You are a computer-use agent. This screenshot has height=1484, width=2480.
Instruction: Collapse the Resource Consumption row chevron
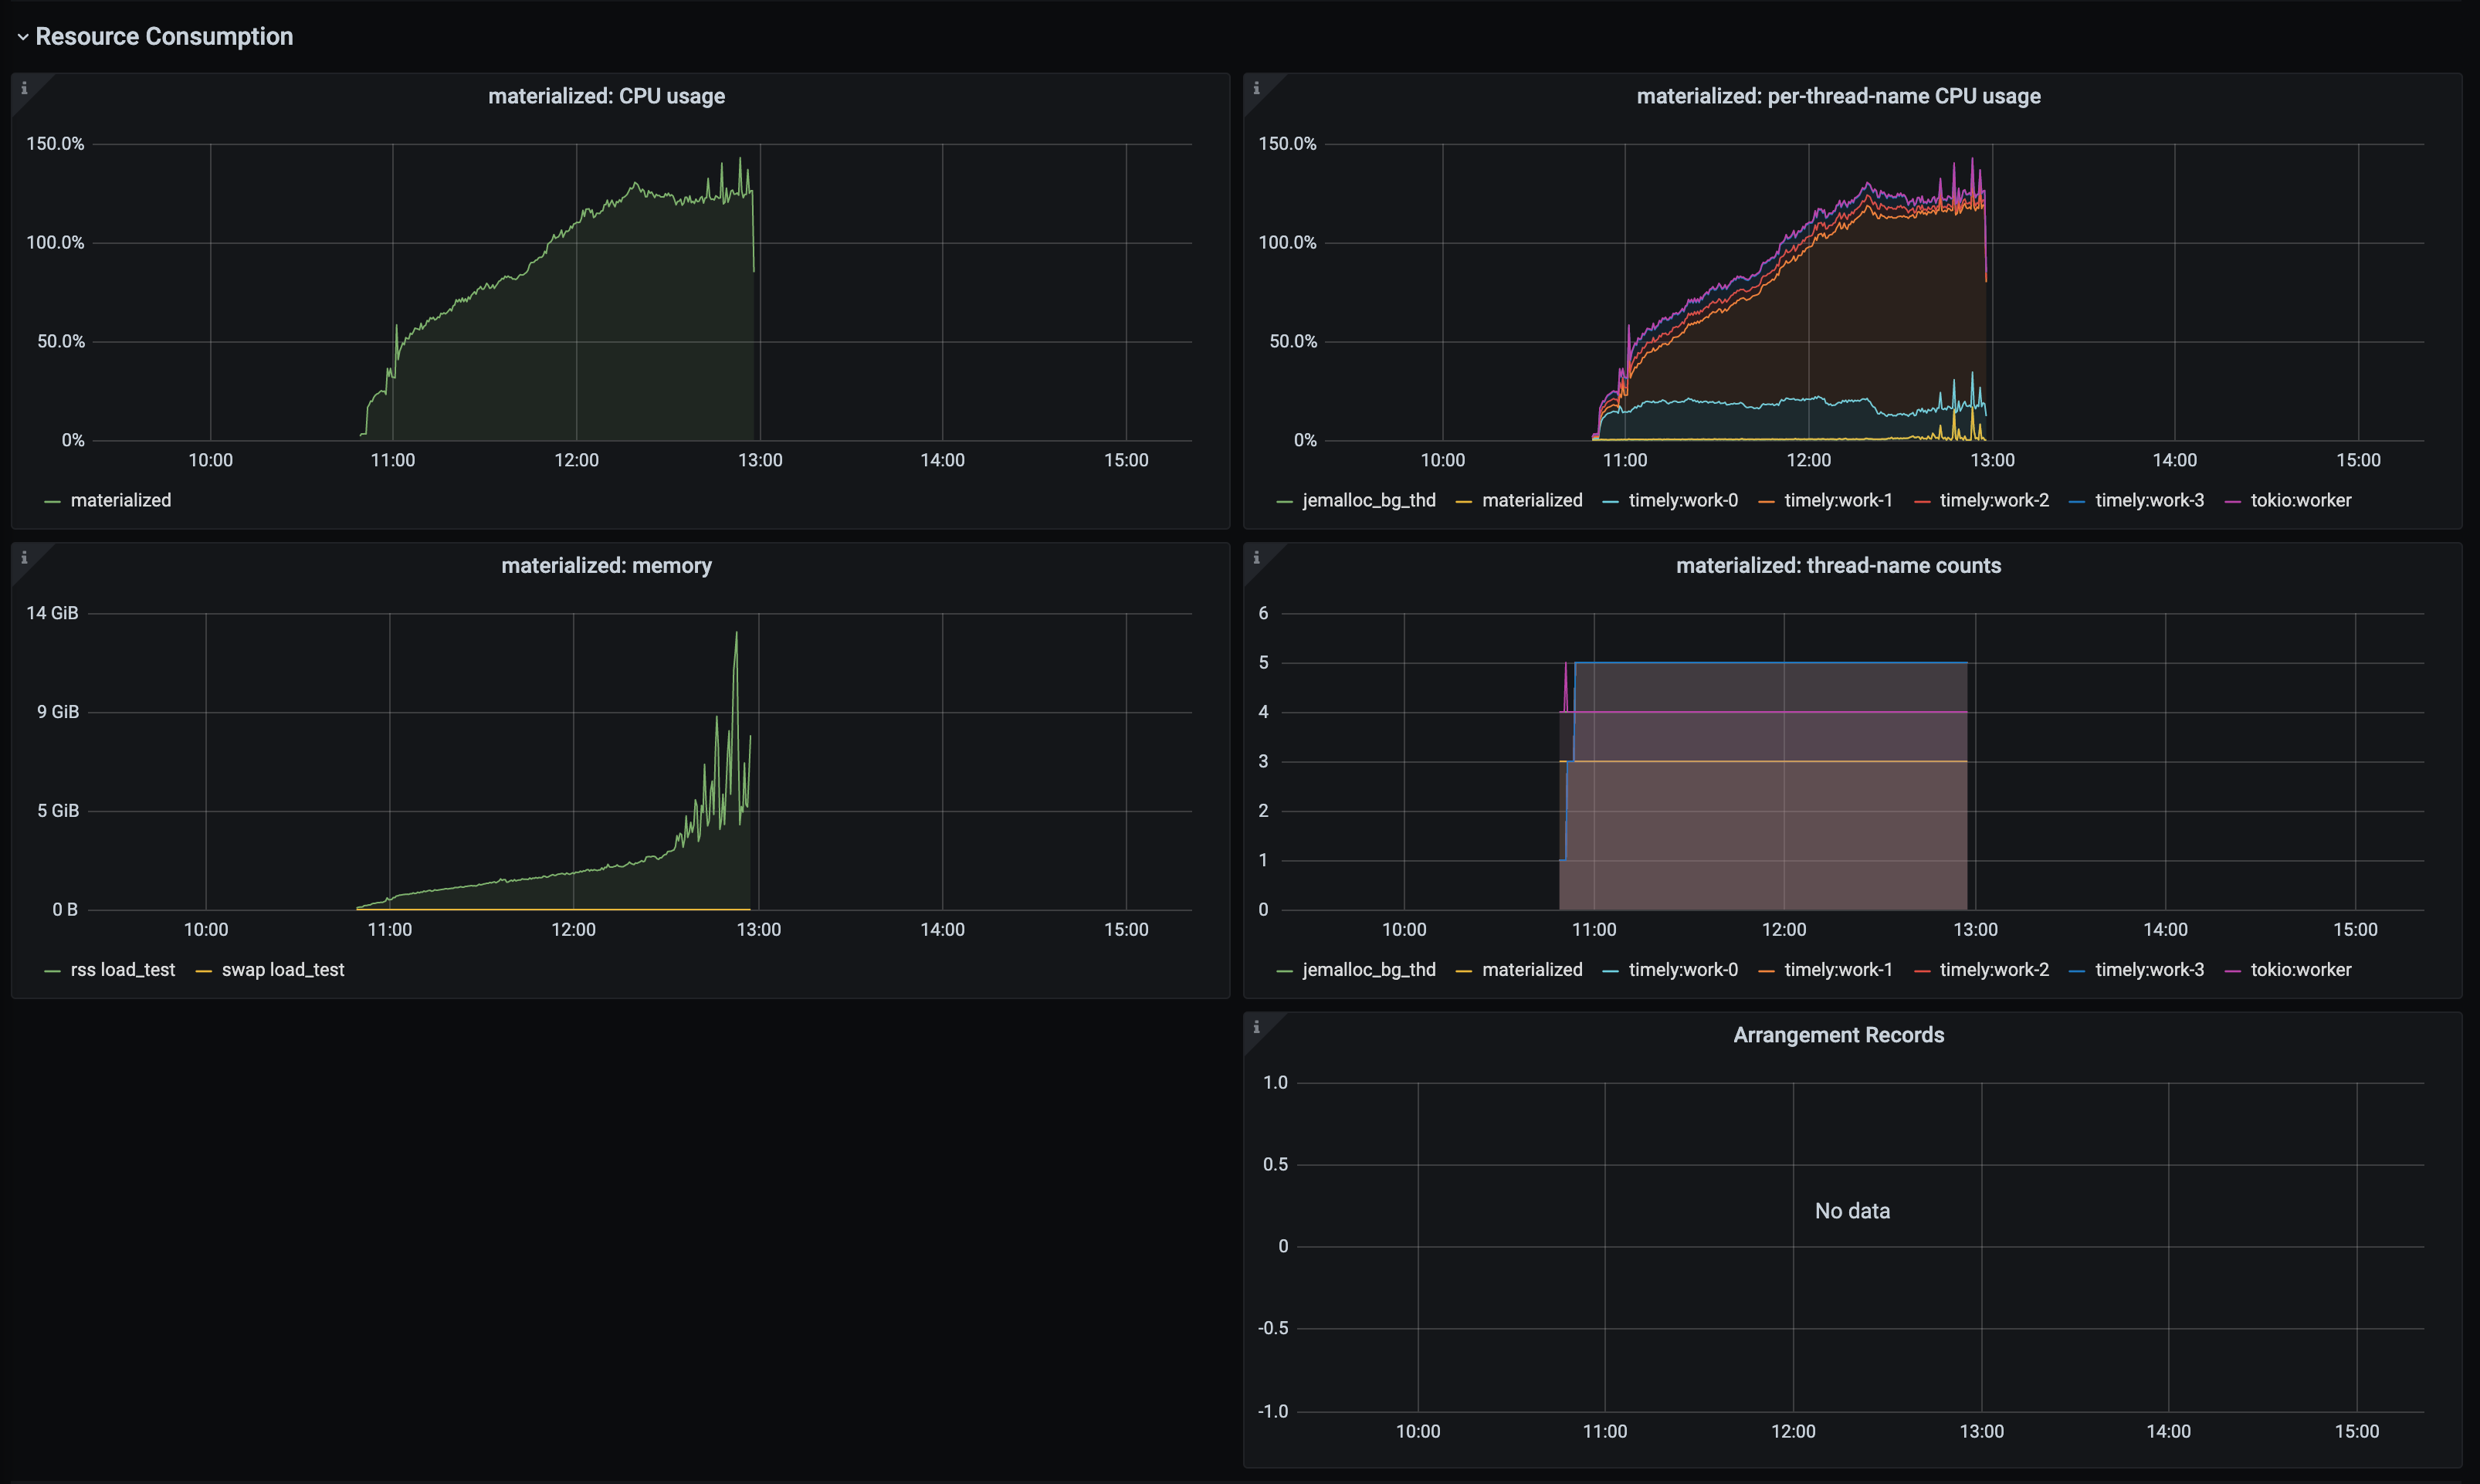(x=22, y=37)
